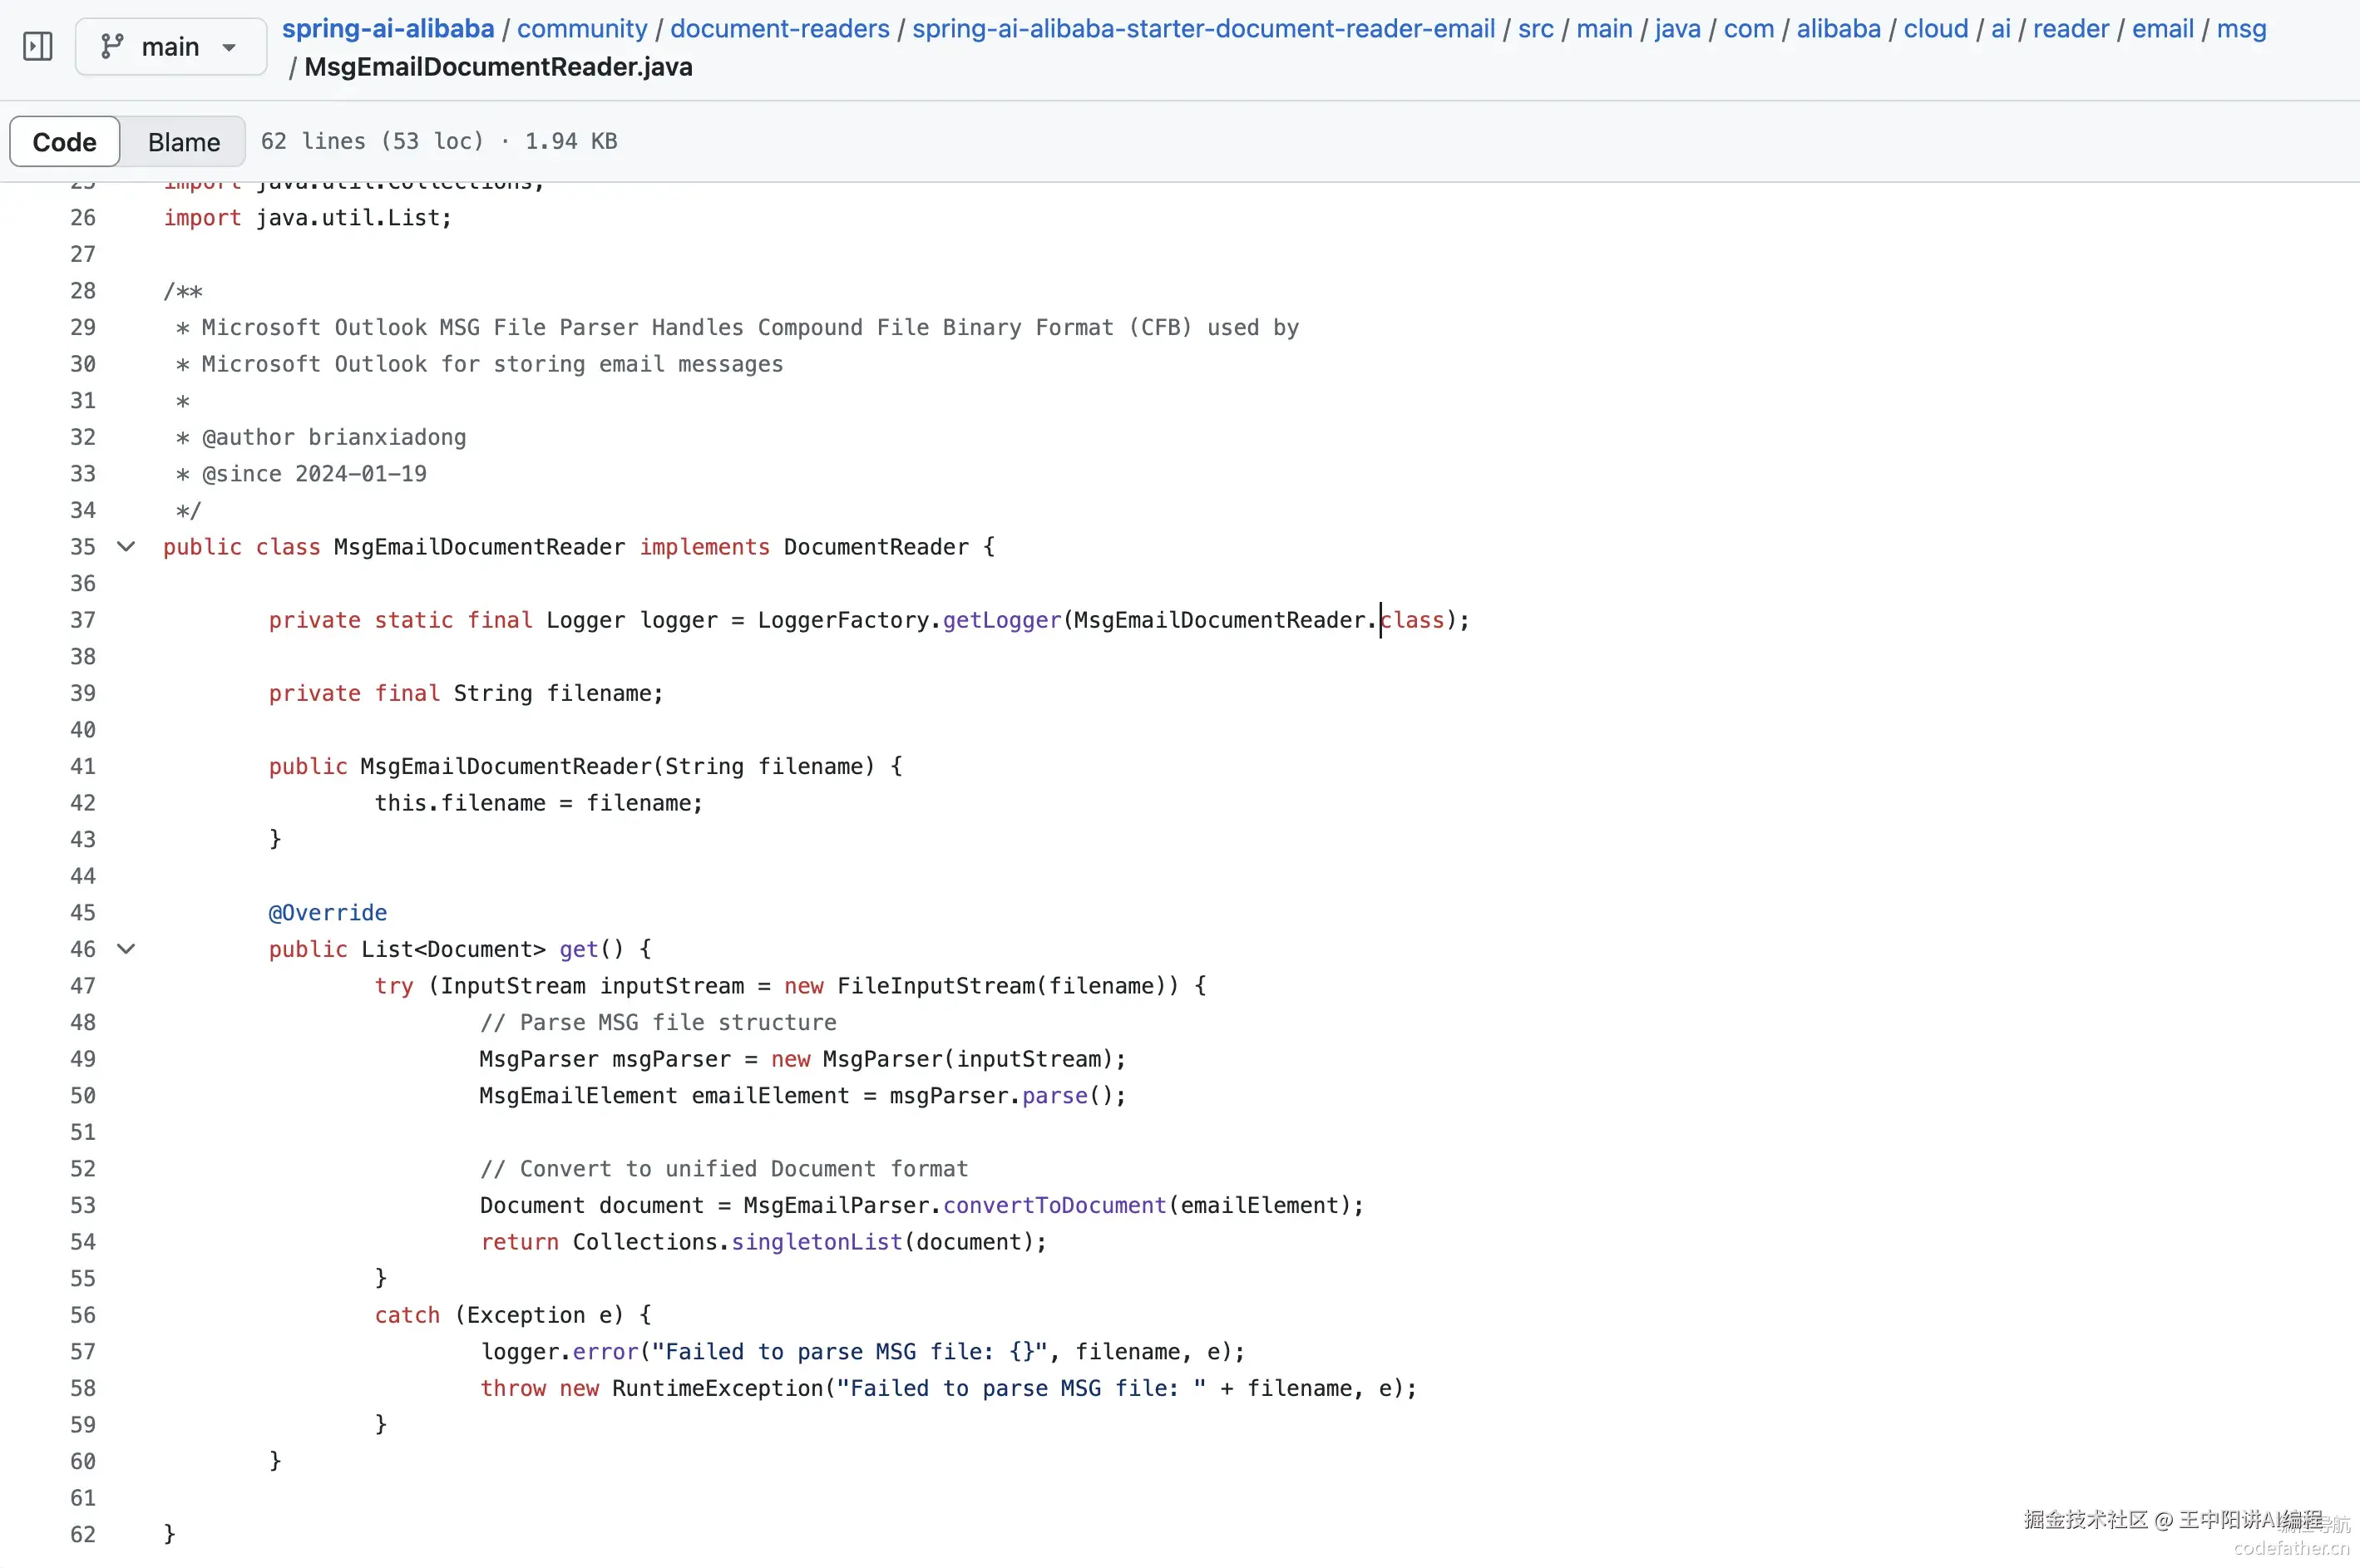Open the reader breadcrumb folder

2070,28
